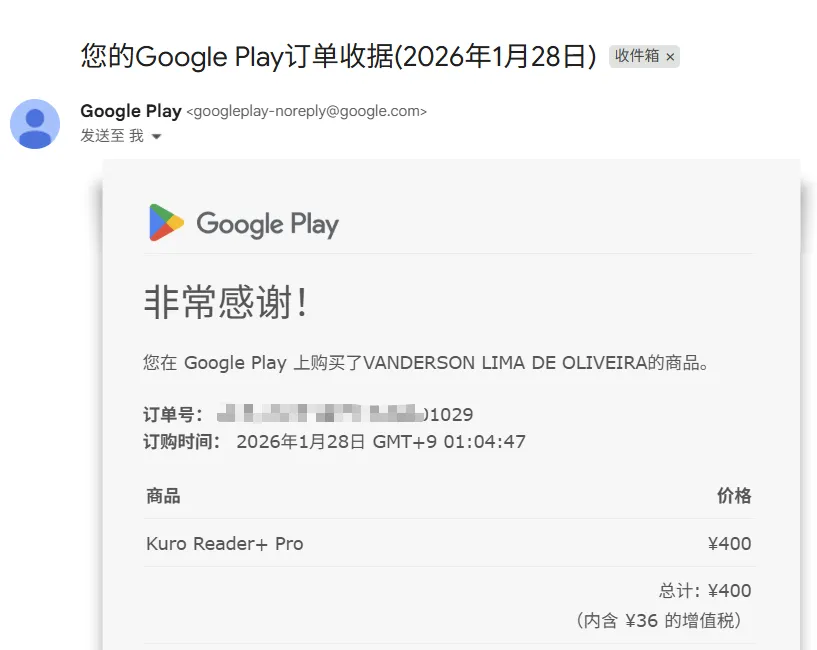This screenshot has height=650, width=817.
Task: Click the 发送至 我 recipient text
Action: click(x=112, y=136)
